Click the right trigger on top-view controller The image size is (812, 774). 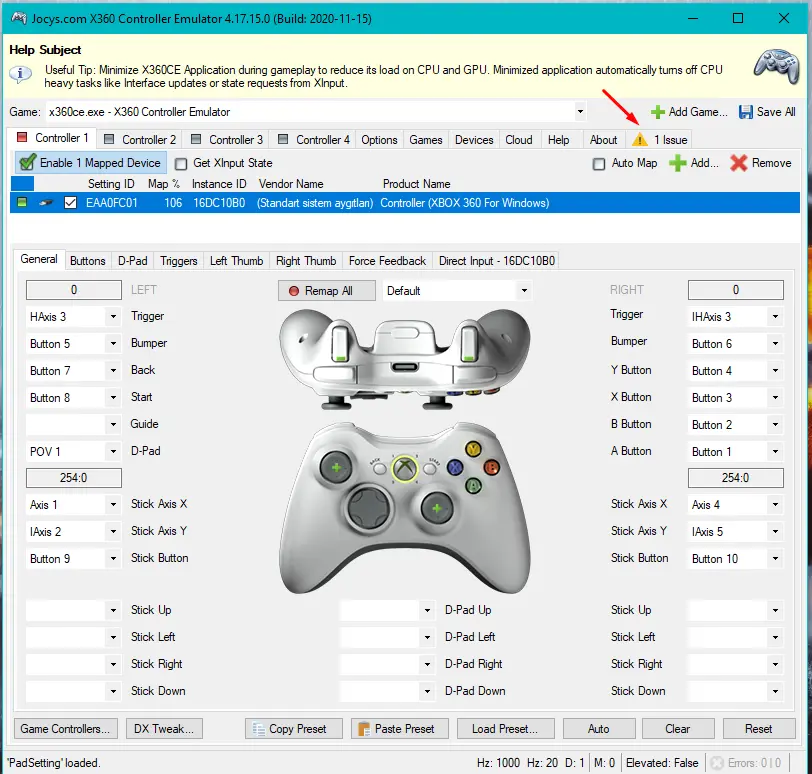(469, 342)
